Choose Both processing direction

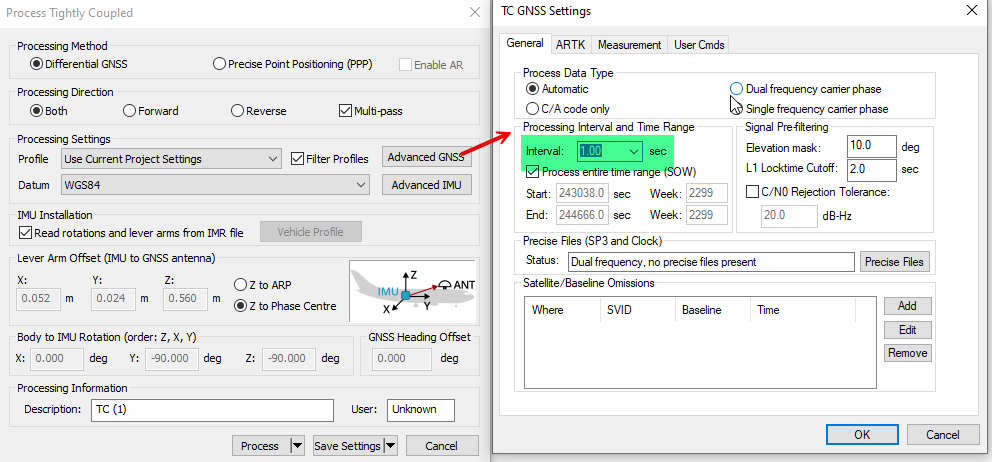click(x=49, y=111)
